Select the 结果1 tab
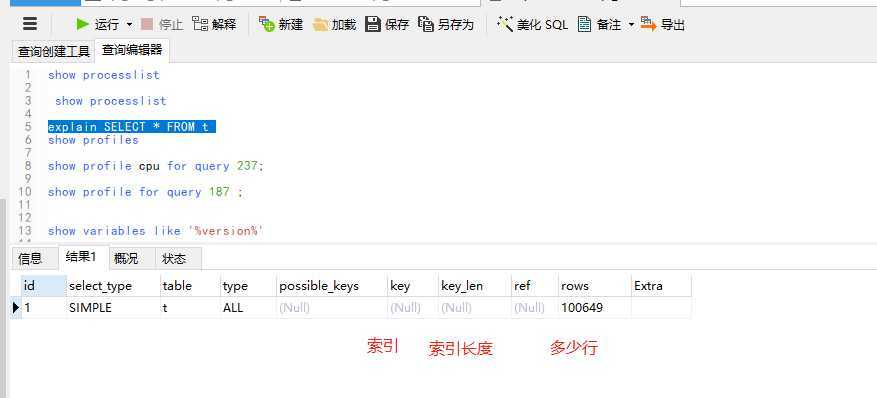This screenshot has width=877, height=398. tap(81, 257)
